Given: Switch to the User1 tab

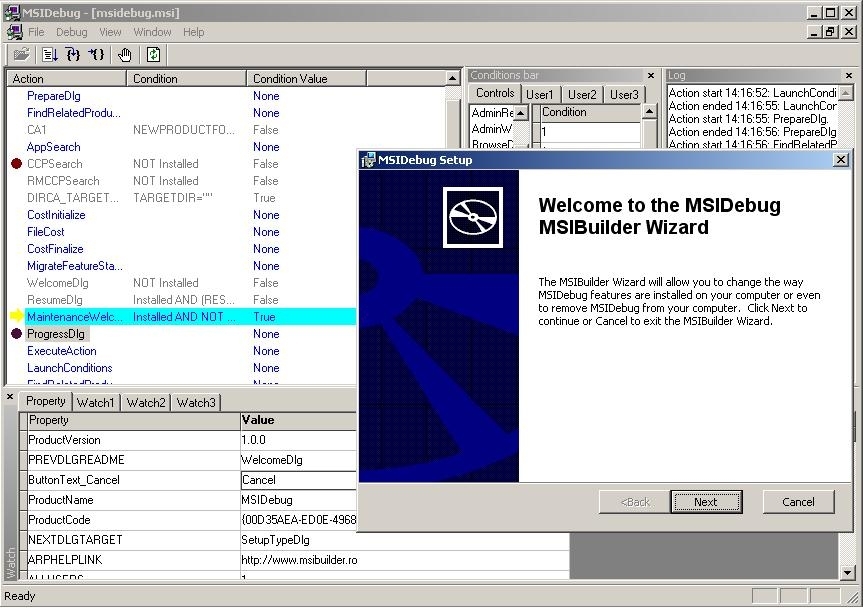Looking at the screenshot, I should click(539, 95).
